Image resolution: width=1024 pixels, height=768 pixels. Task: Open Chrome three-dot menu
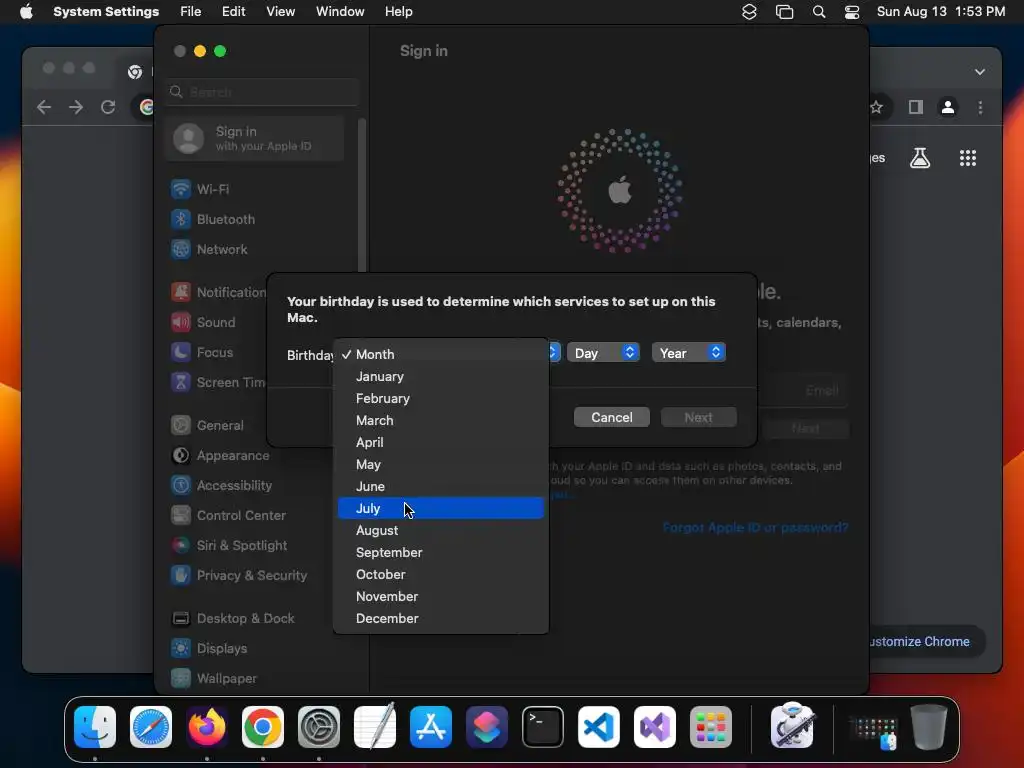[x=980, y=107]
